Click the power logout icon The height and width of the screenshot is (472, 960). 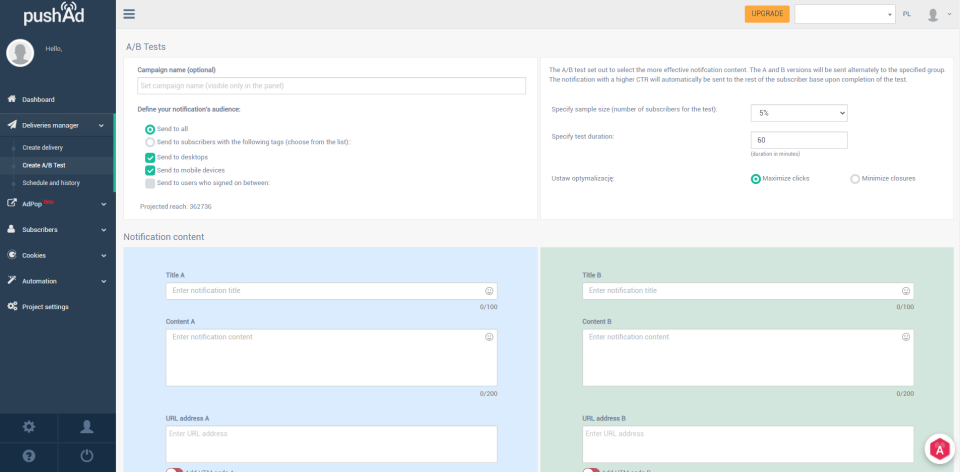pyautogui.click(x=86, y=455)
